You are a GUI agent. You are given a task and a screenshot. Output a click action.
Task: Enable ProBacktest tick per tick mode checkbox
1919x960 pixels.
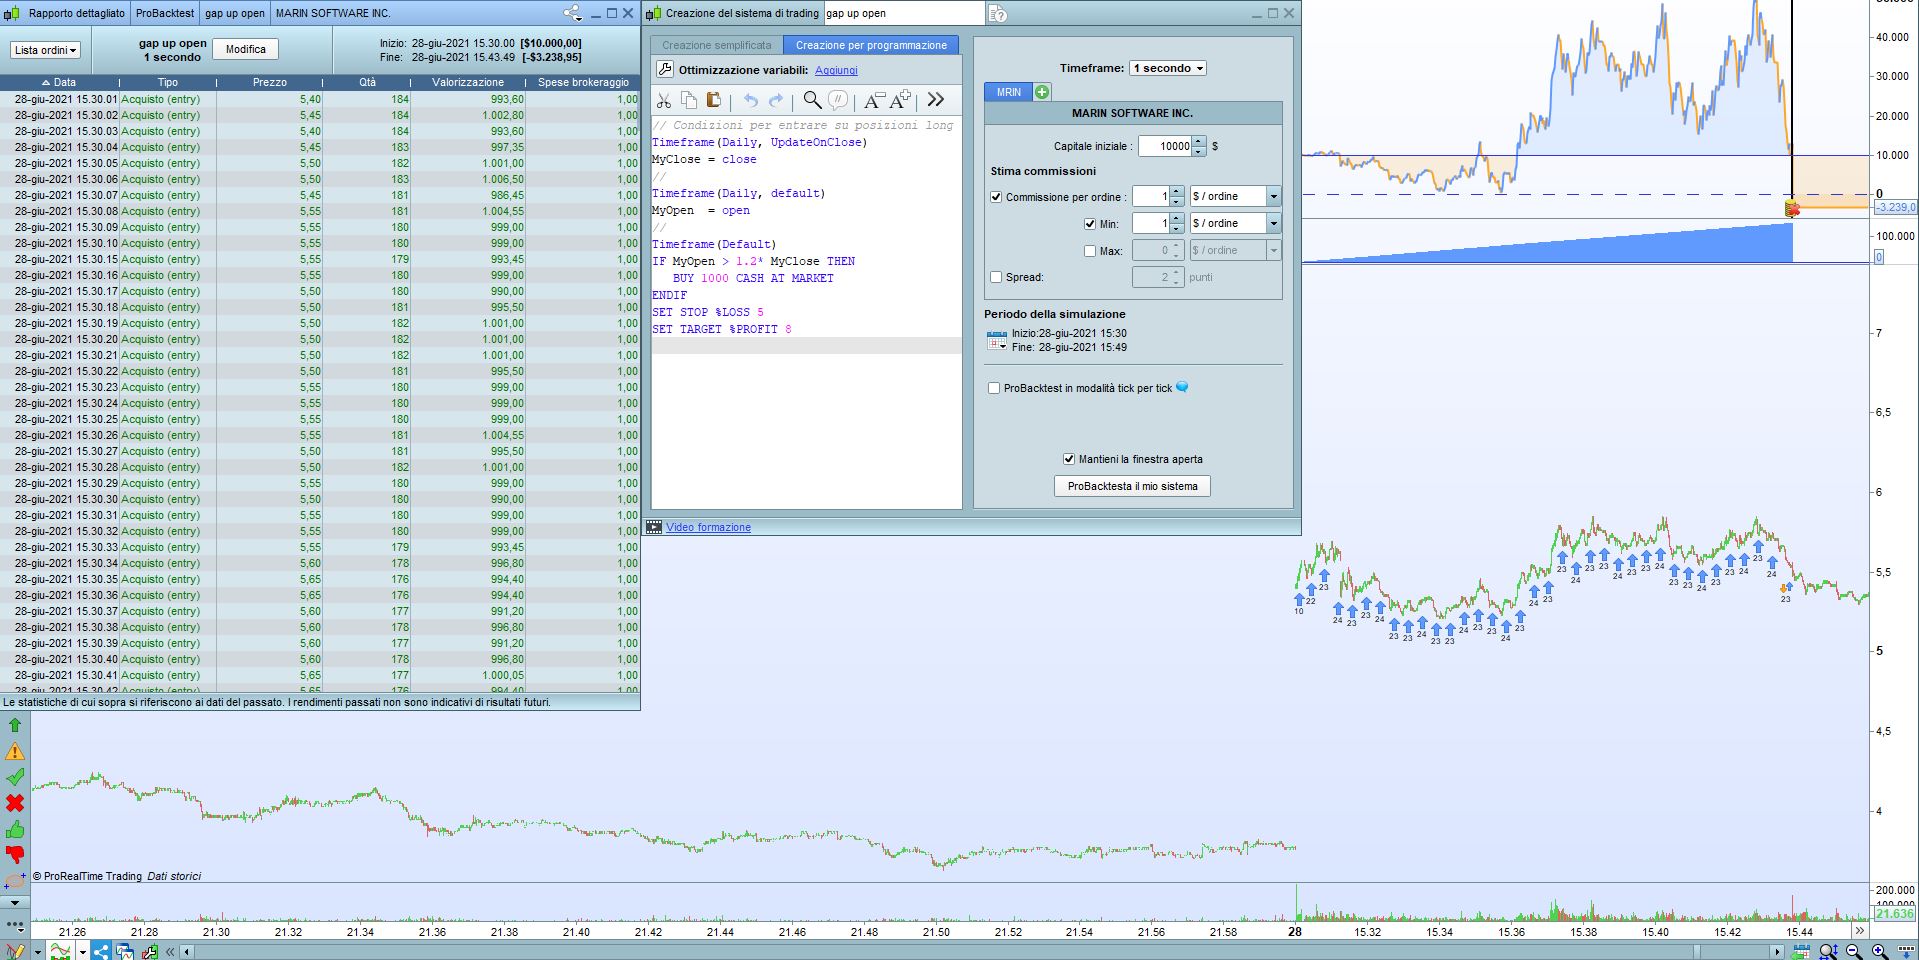pyautogui.click(x=994, y=388)
